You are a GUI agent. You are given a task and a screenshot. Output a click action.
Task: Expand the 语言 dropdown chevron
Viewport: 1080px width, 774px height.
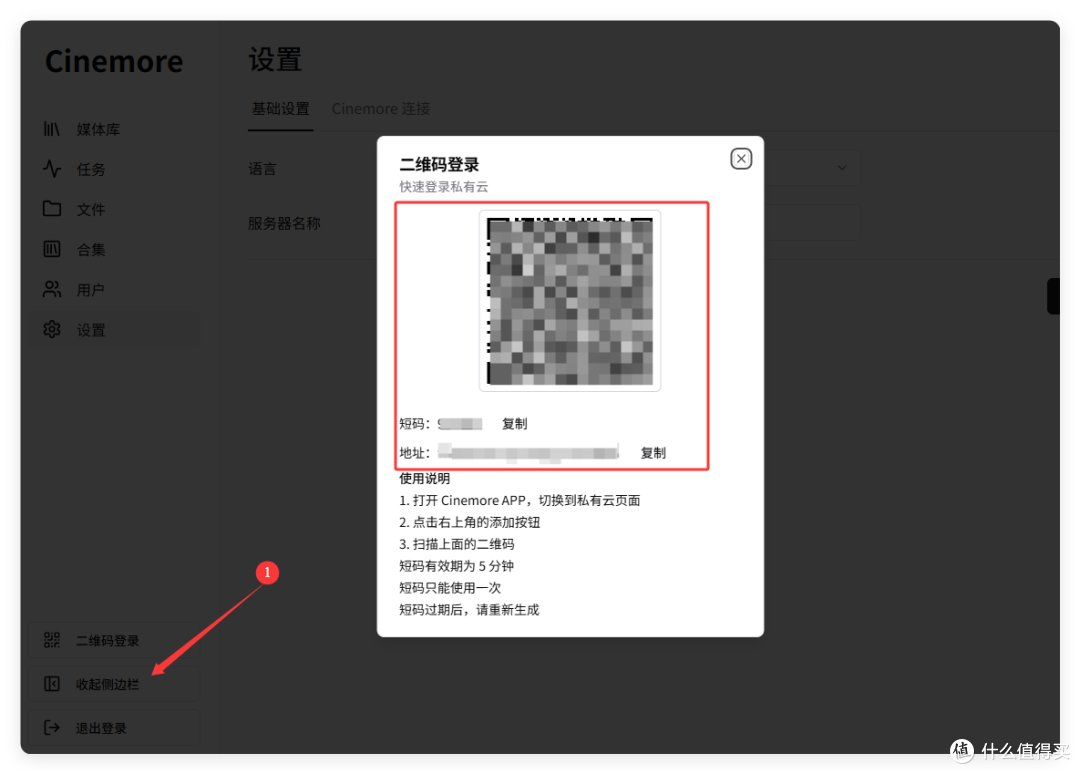pos(842,168)
